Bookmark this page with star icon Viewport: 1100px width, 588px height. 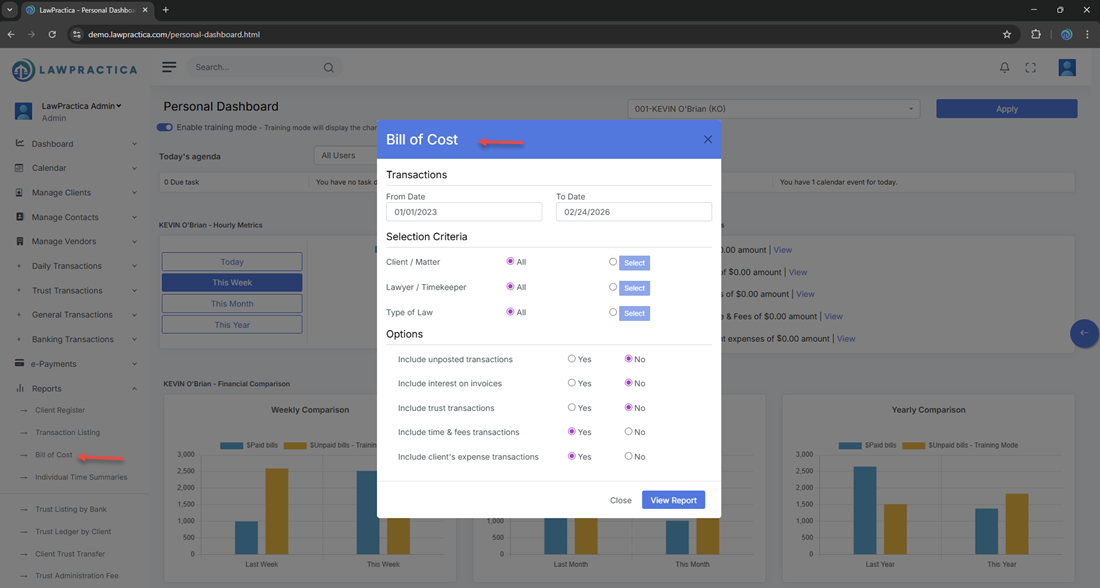1007,34
